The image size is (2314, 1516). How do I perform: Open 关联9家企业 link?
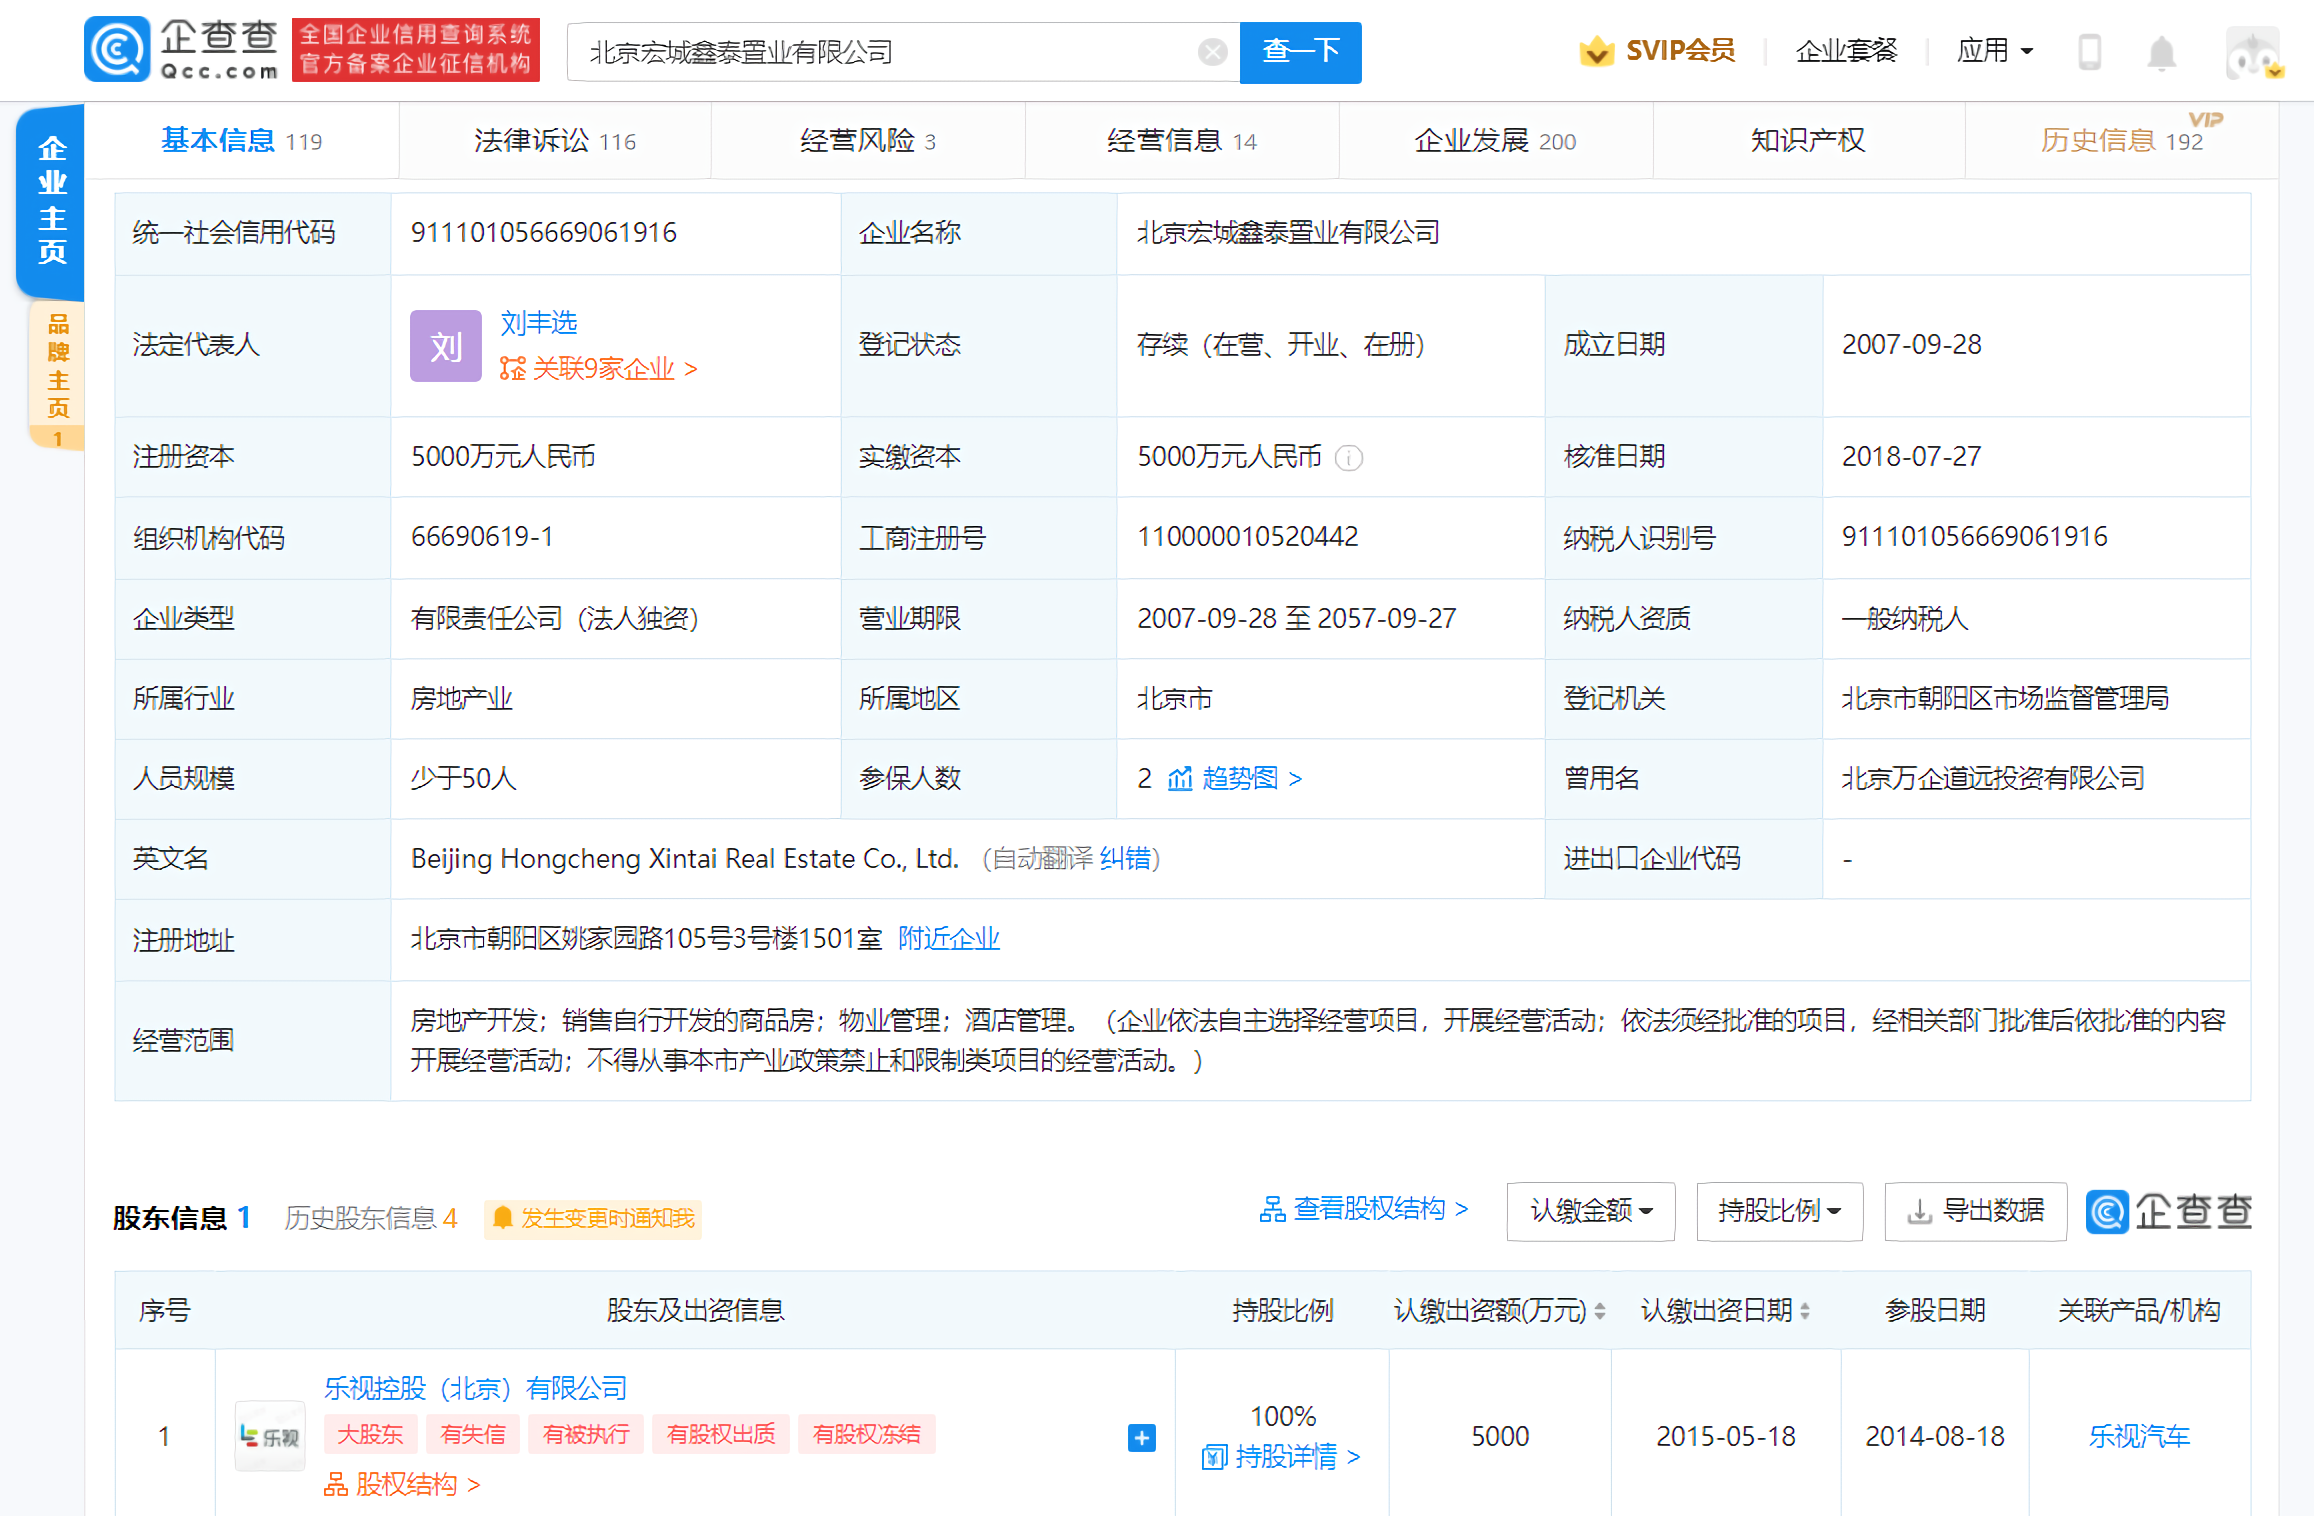click(598, 369)
